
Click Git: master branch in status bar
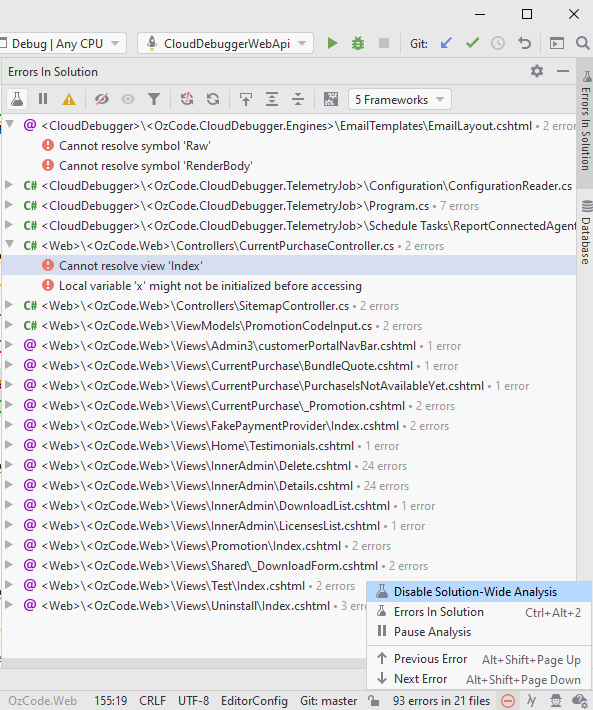tap(329, 701)
